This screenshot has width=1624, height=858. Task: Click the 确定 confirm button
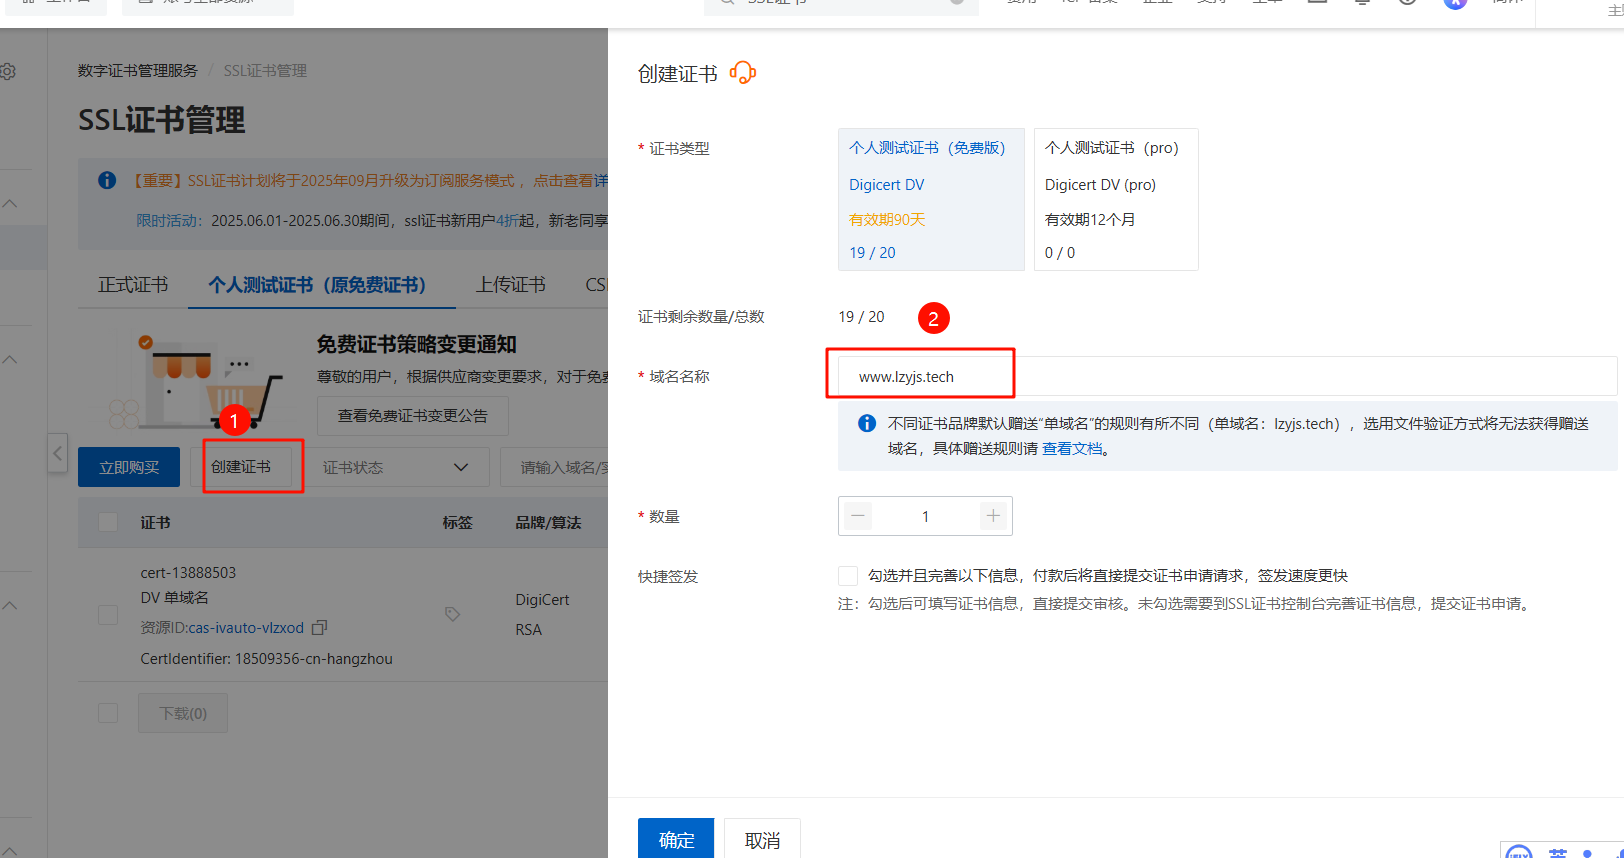tap(675, 839)
